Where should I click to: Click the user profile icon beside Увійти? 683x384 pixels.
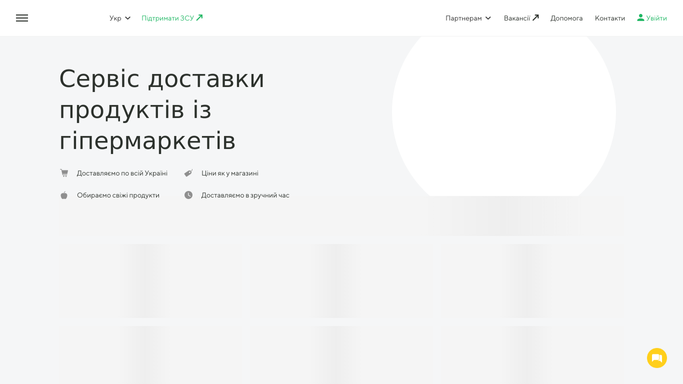coord(640,17)
